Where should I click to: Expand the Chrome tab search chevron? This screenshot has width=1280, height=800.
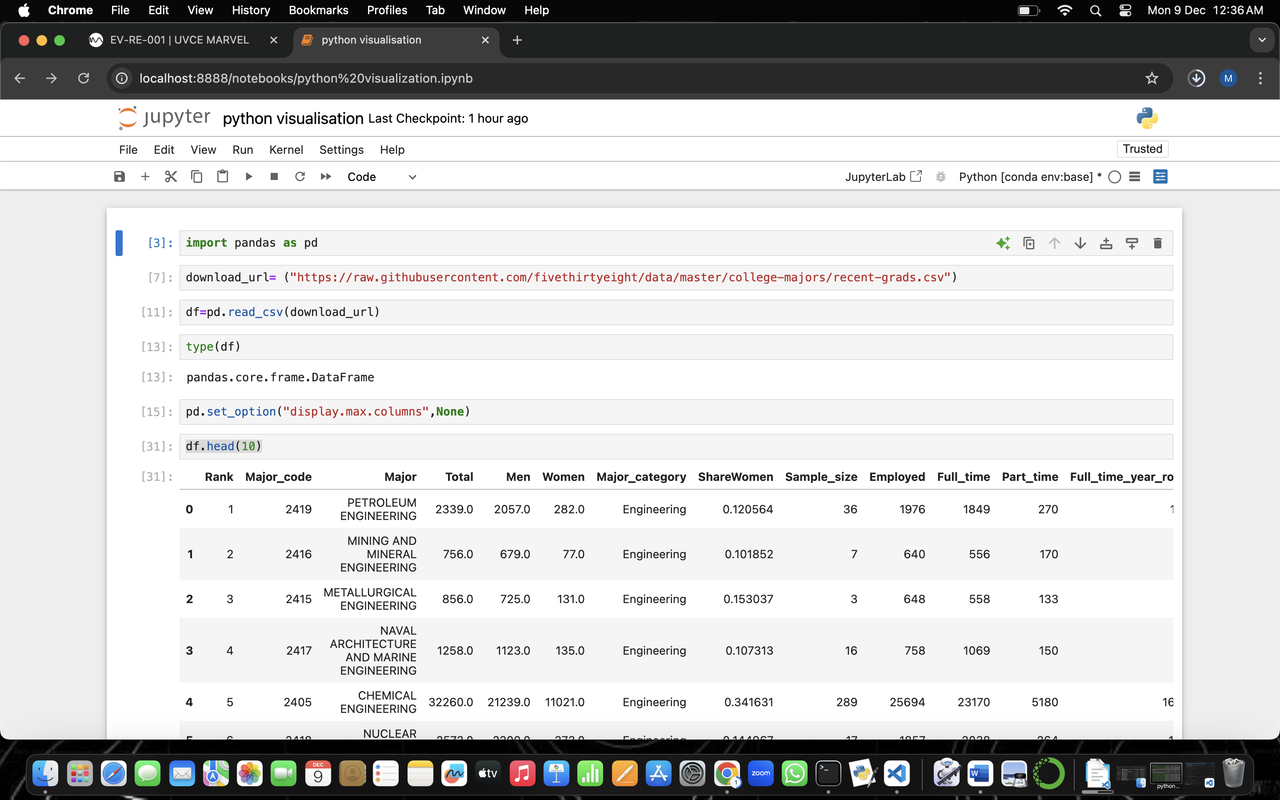coord(1260,40)
